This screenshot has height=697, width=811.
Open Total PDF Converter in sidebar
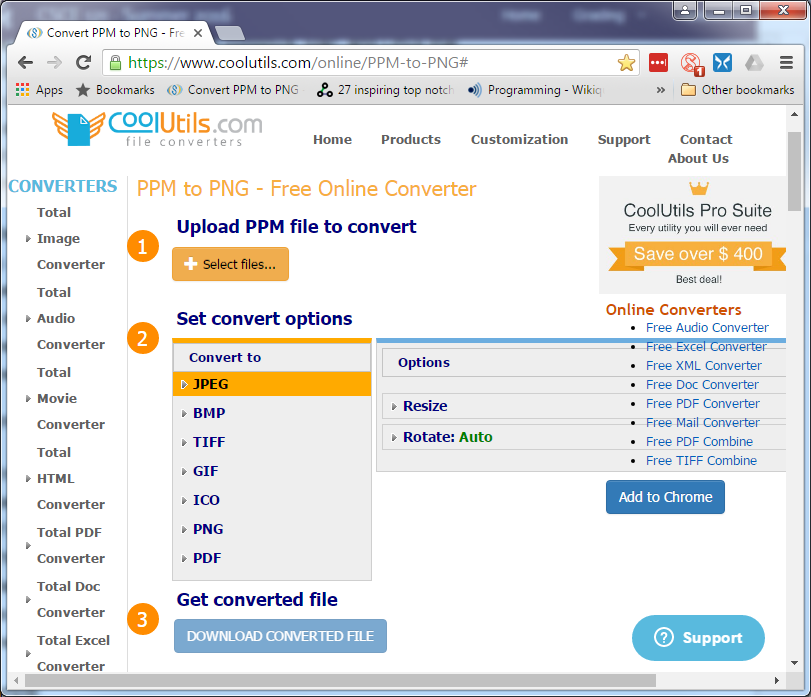pos(70,546)
